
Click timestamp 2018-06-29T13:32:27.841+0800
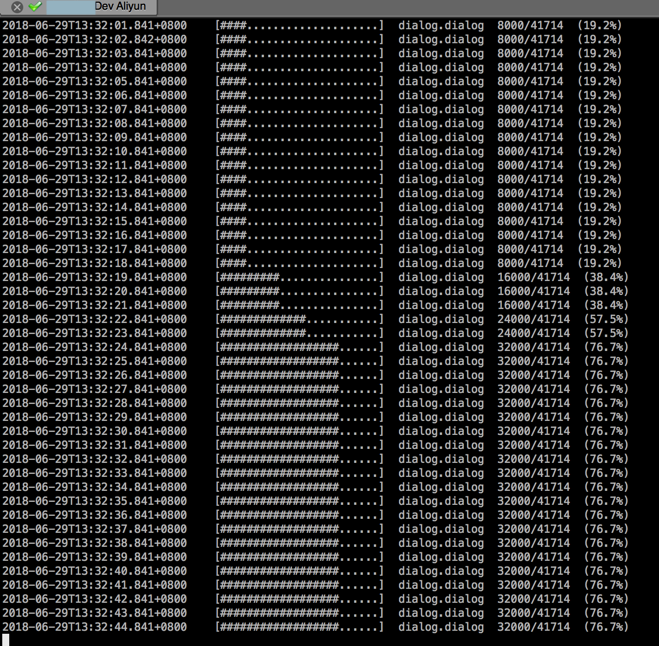95,389
